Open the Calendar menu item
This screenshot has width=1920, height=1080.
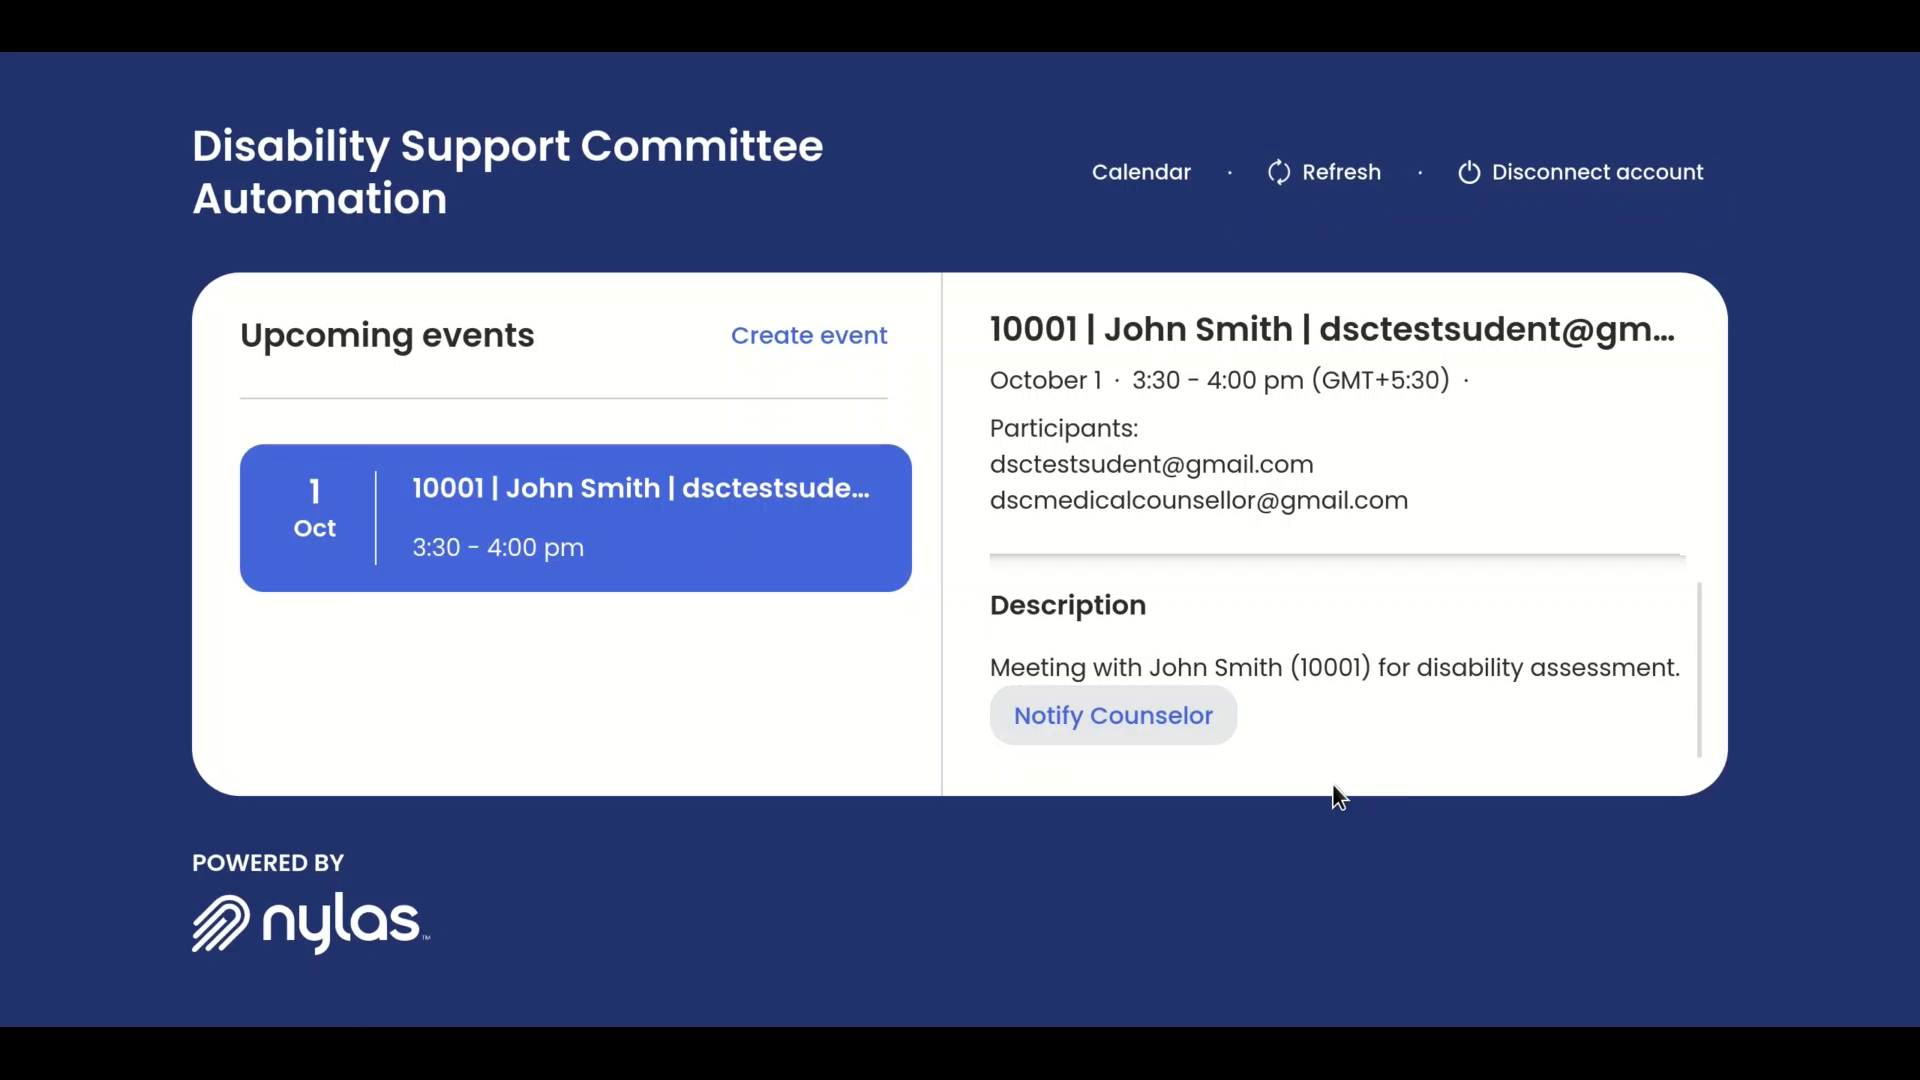coord(1141,172)
